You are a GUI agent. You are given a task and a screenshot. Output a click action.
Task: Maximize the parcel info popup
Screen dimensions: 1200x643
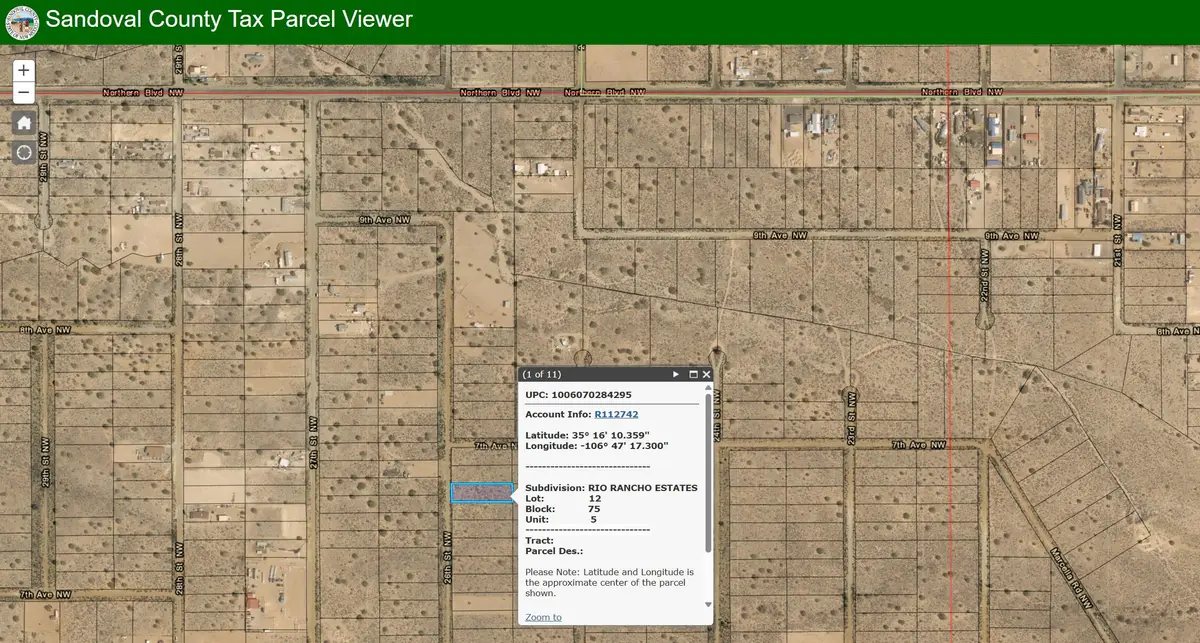point(695,373)
